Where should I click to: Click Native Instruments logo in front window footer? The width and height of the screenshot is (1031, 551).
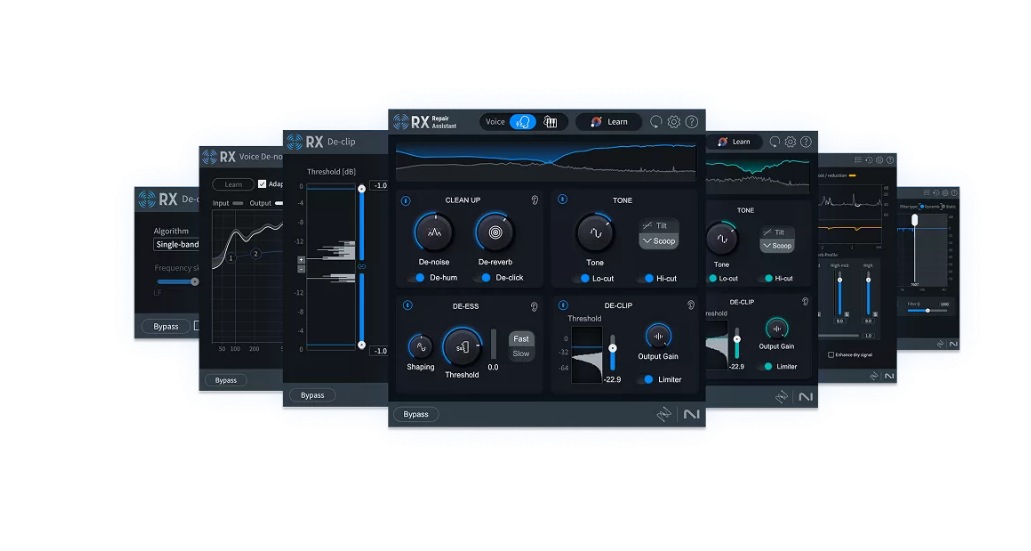[x=692, y=414]
